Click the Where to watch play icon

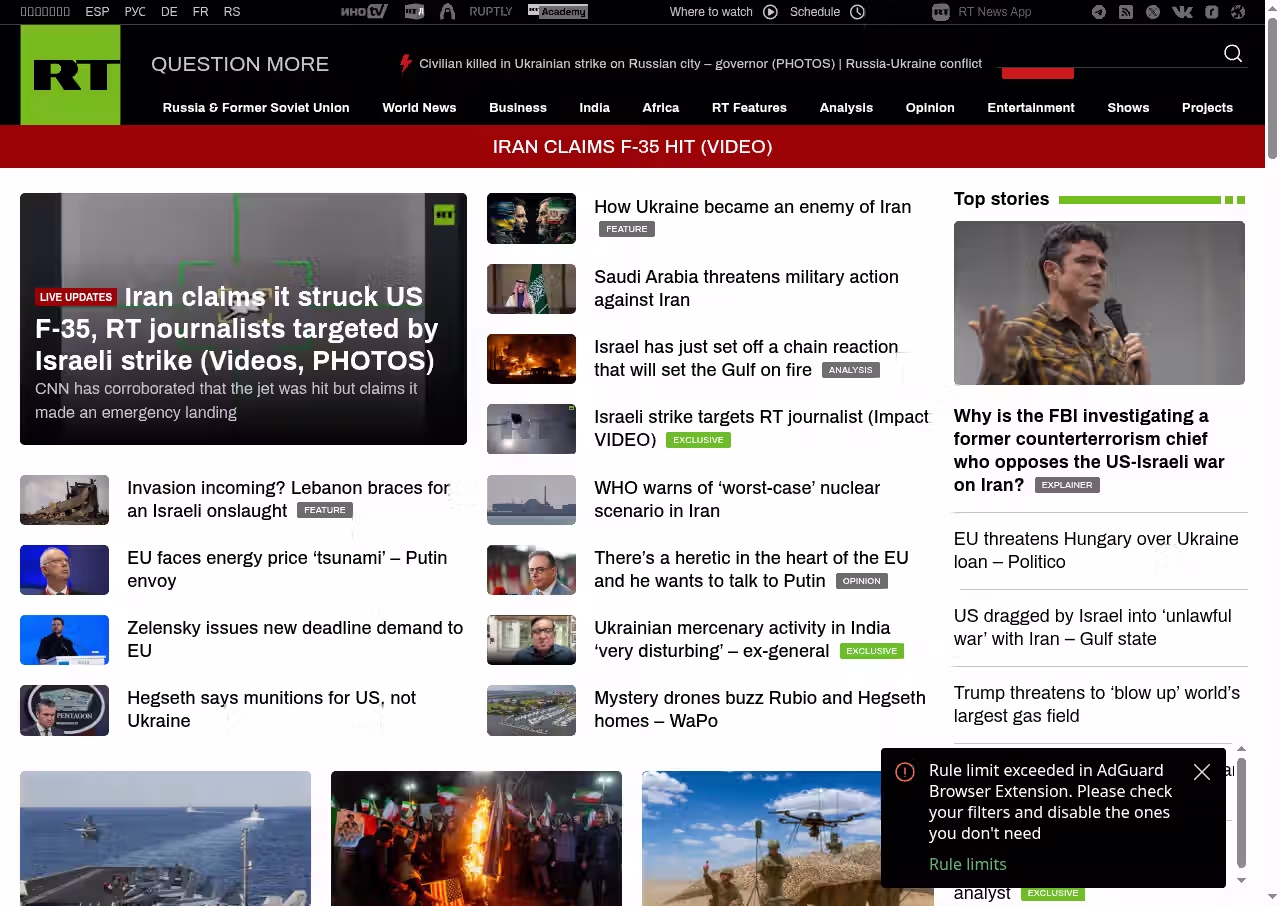point(770,12)
